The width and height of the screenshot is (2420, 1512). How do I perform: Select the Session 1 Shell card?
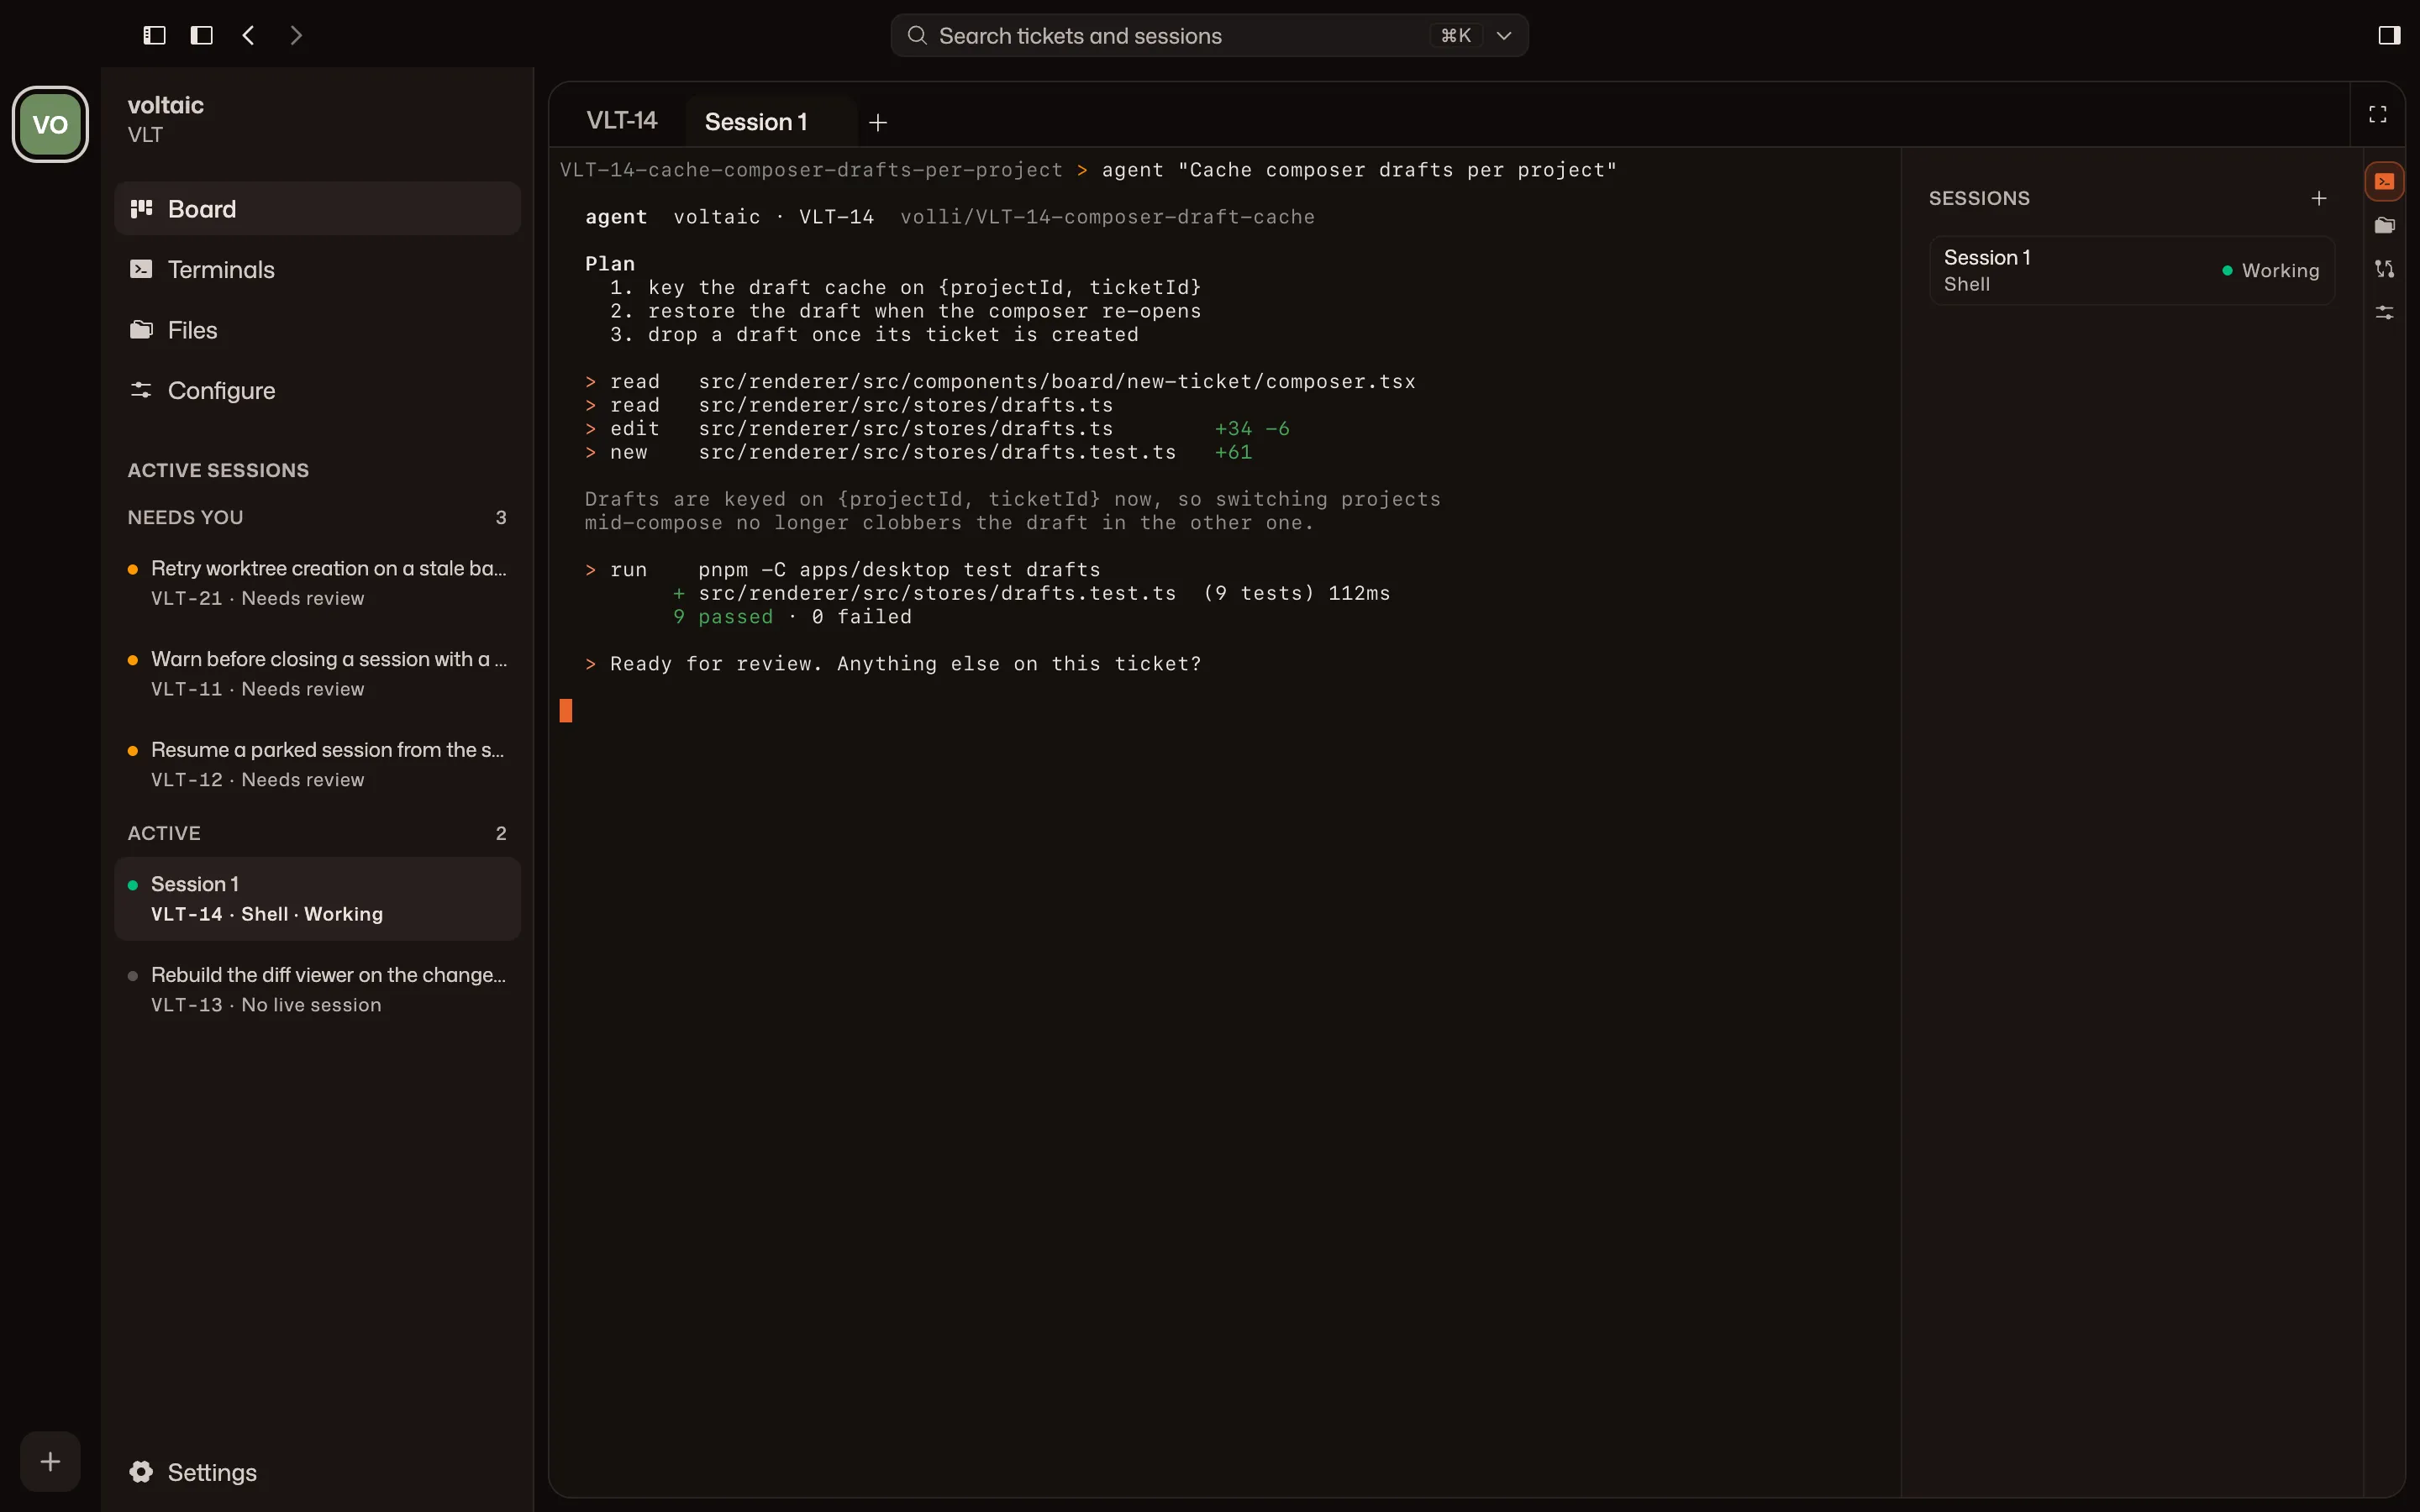[2131, 270]
